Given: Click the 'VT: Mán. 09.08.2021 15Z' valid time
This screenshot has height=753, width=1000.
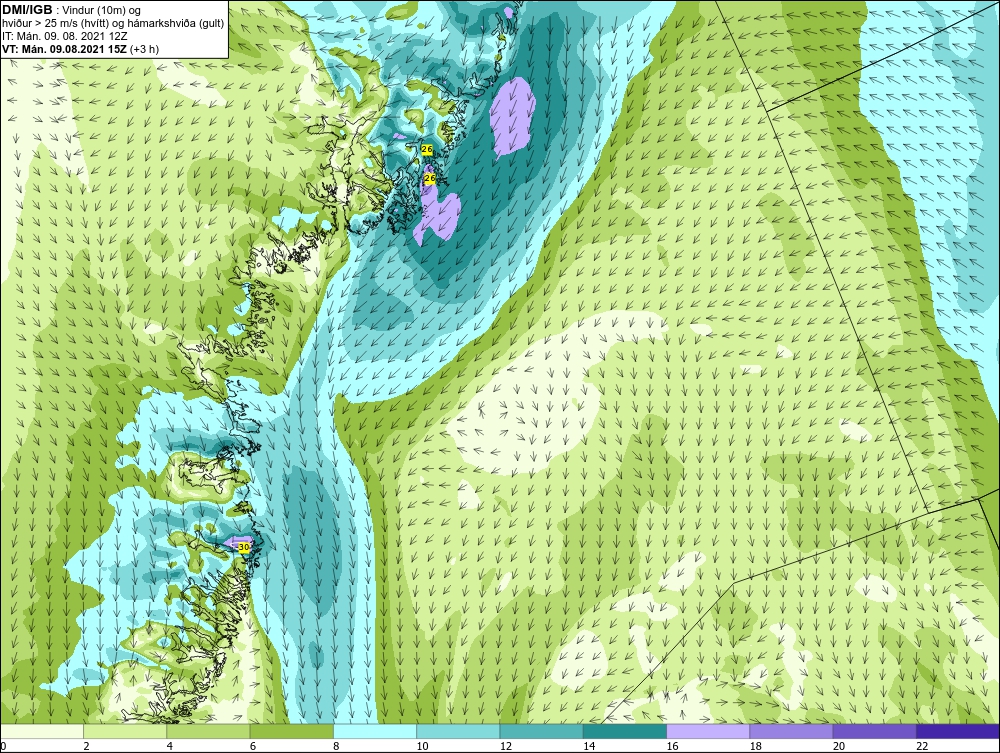Looking at the screenshot, I should pos(64,49).
